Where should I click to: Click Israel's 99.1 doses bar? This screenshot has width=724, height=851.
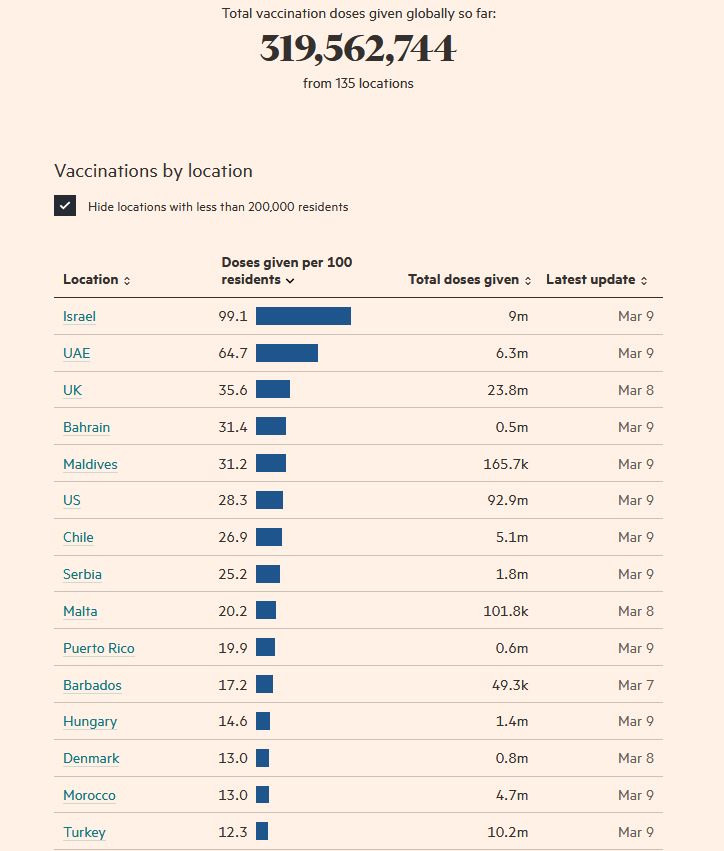coord(303,316)
